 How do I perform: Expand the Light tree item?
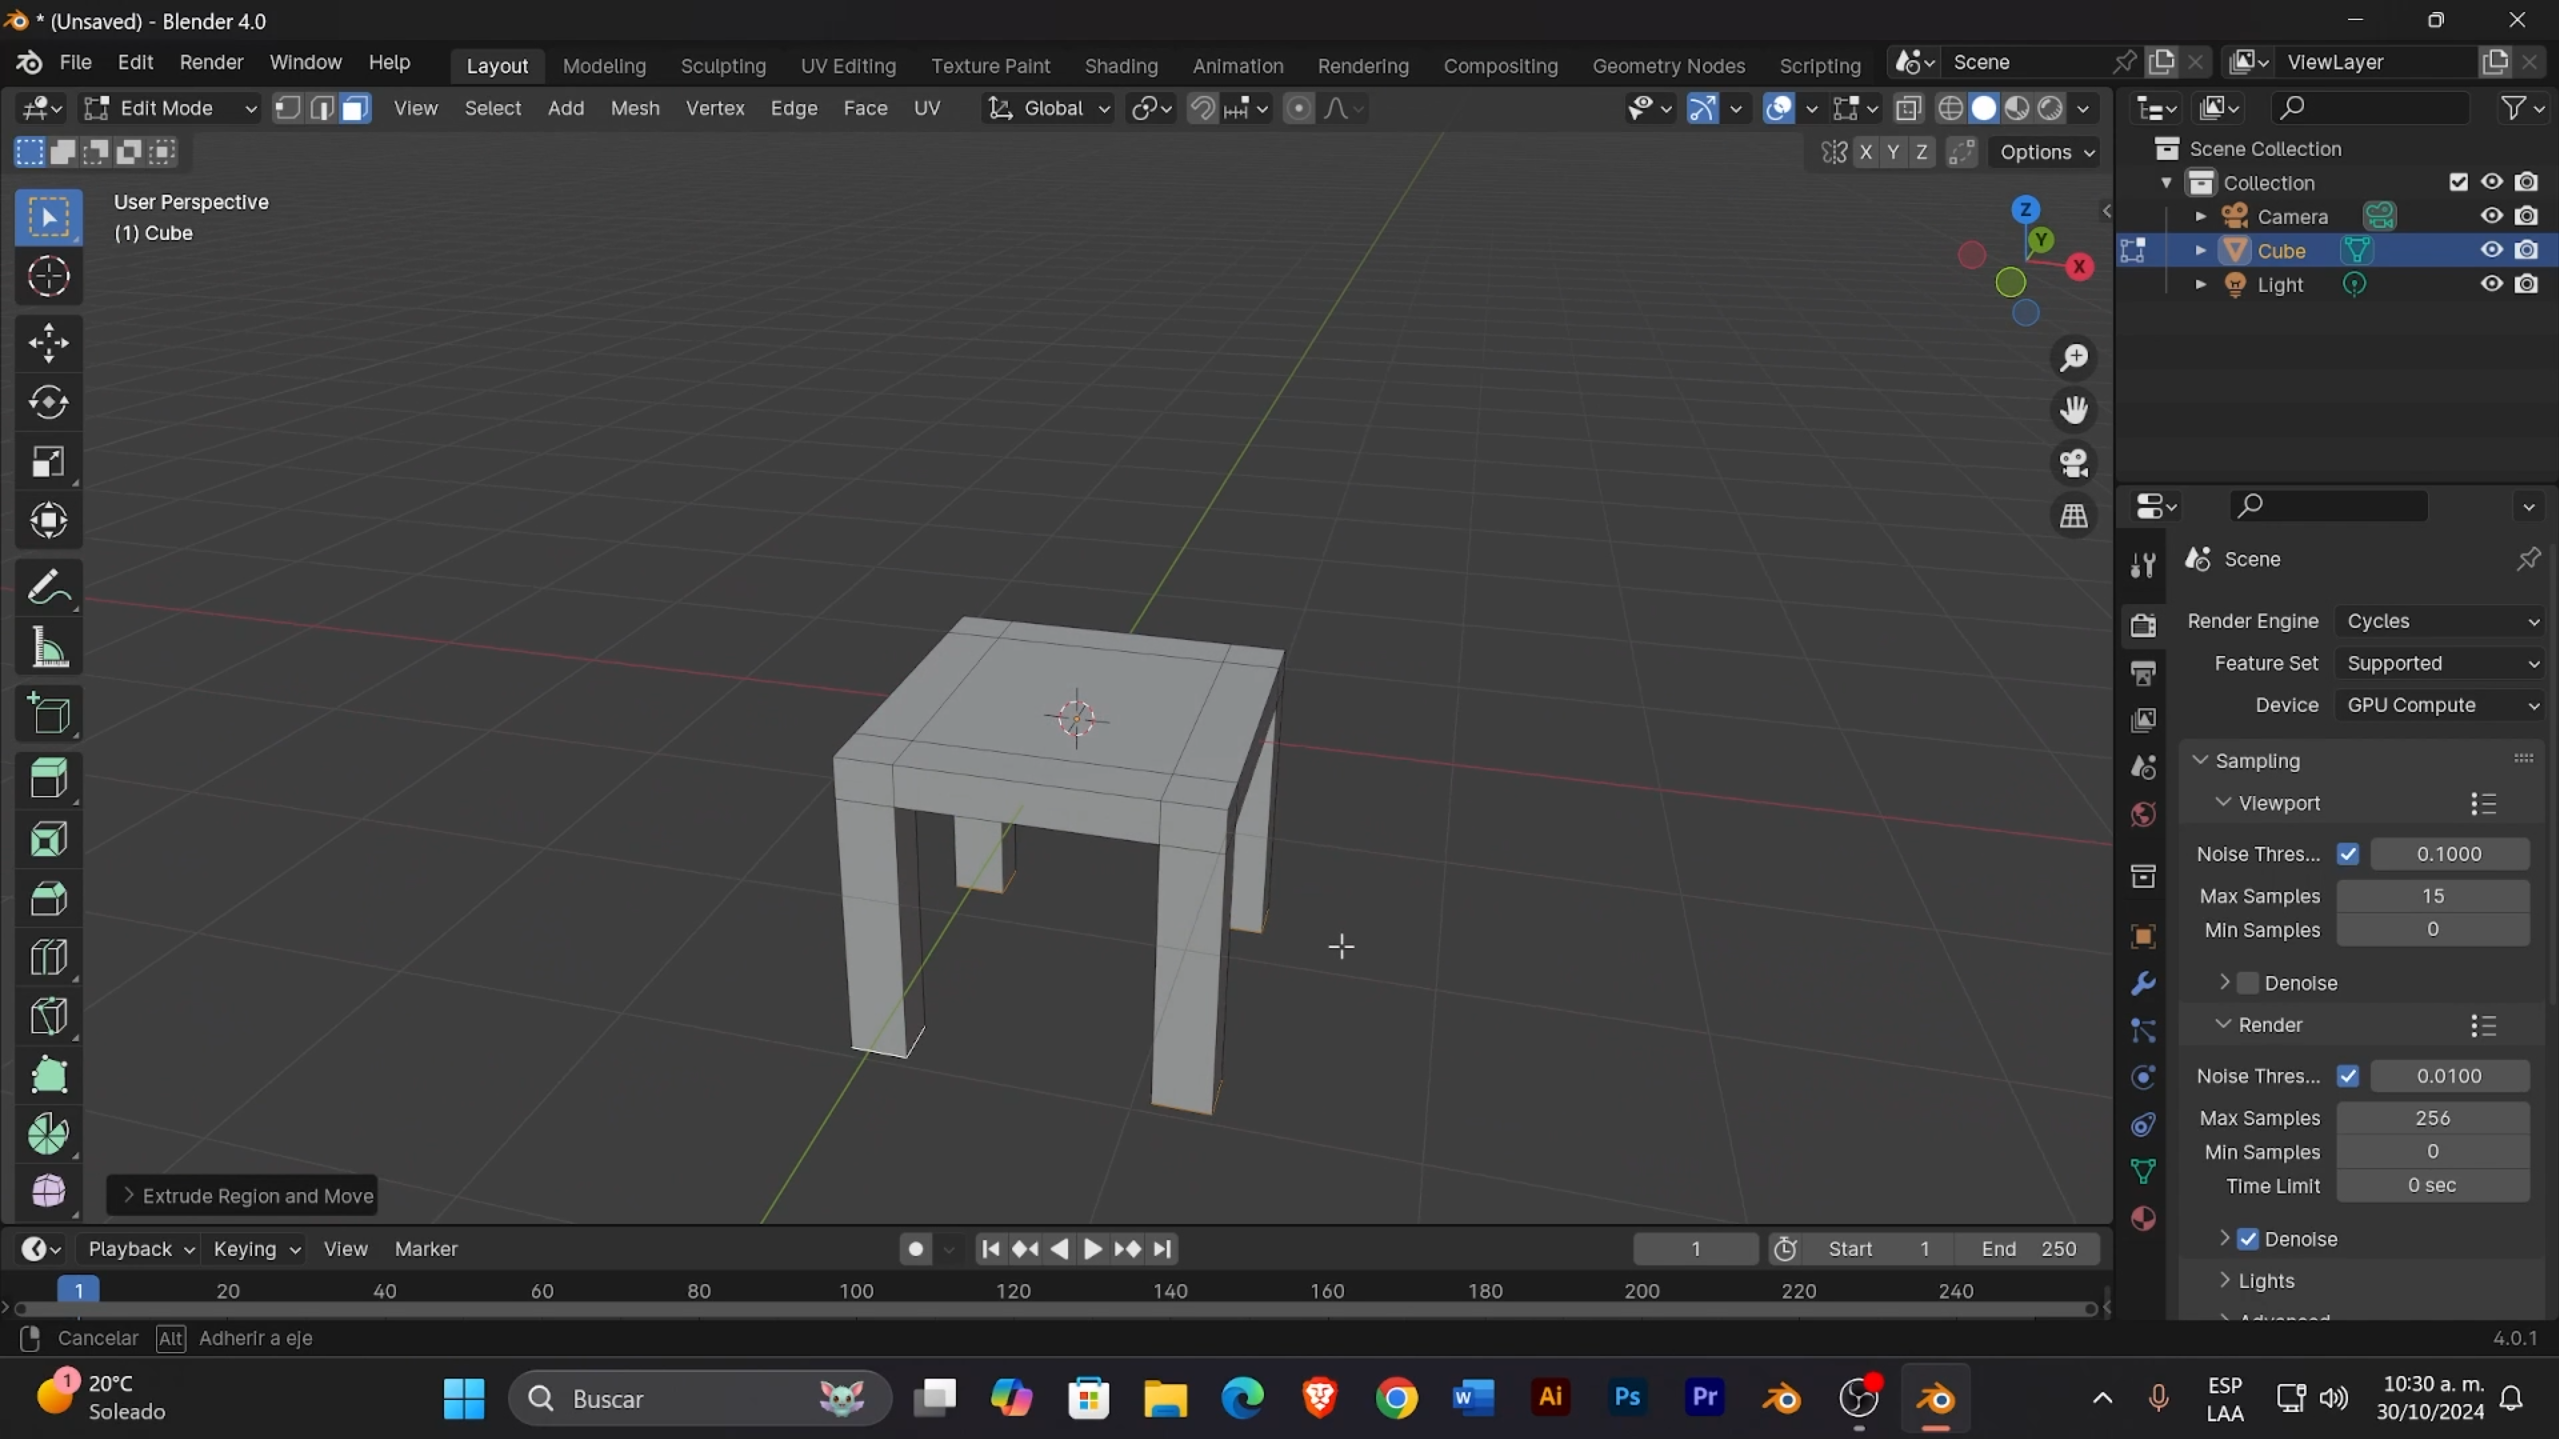point(2200,284)
